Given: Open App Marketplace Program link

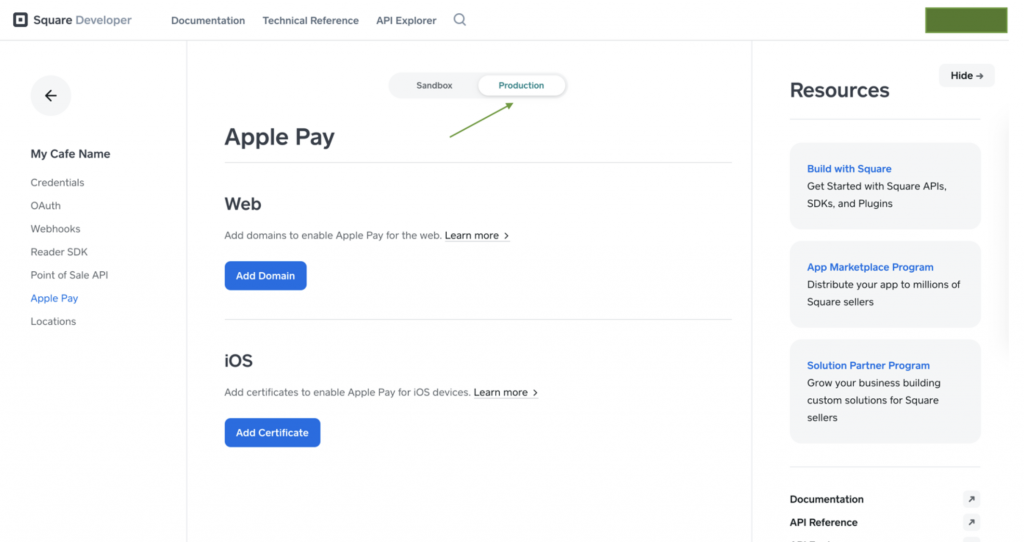Looking at the screenshot, I should [870, 267].
